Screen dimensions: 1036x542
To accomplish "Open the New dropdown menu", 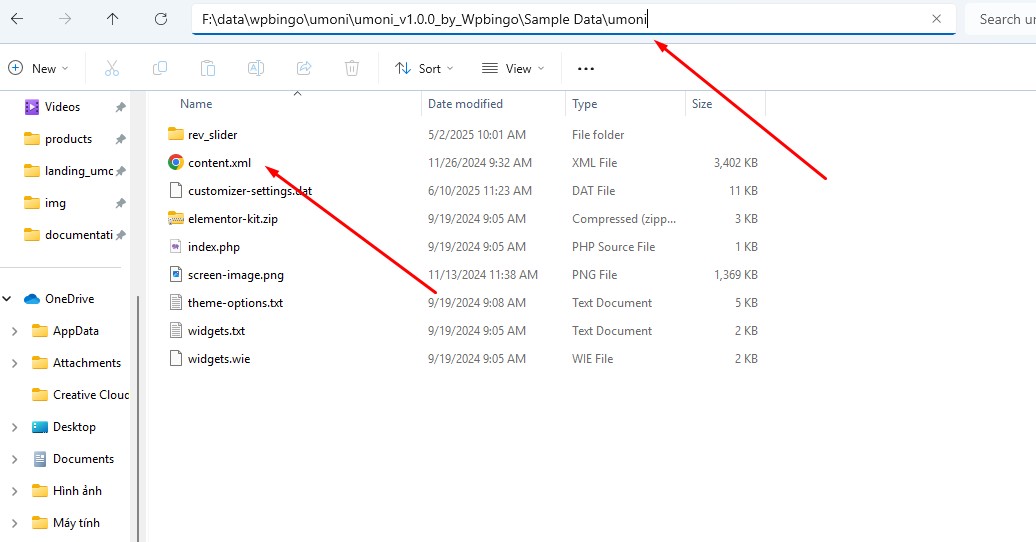I will click(38, 69).
